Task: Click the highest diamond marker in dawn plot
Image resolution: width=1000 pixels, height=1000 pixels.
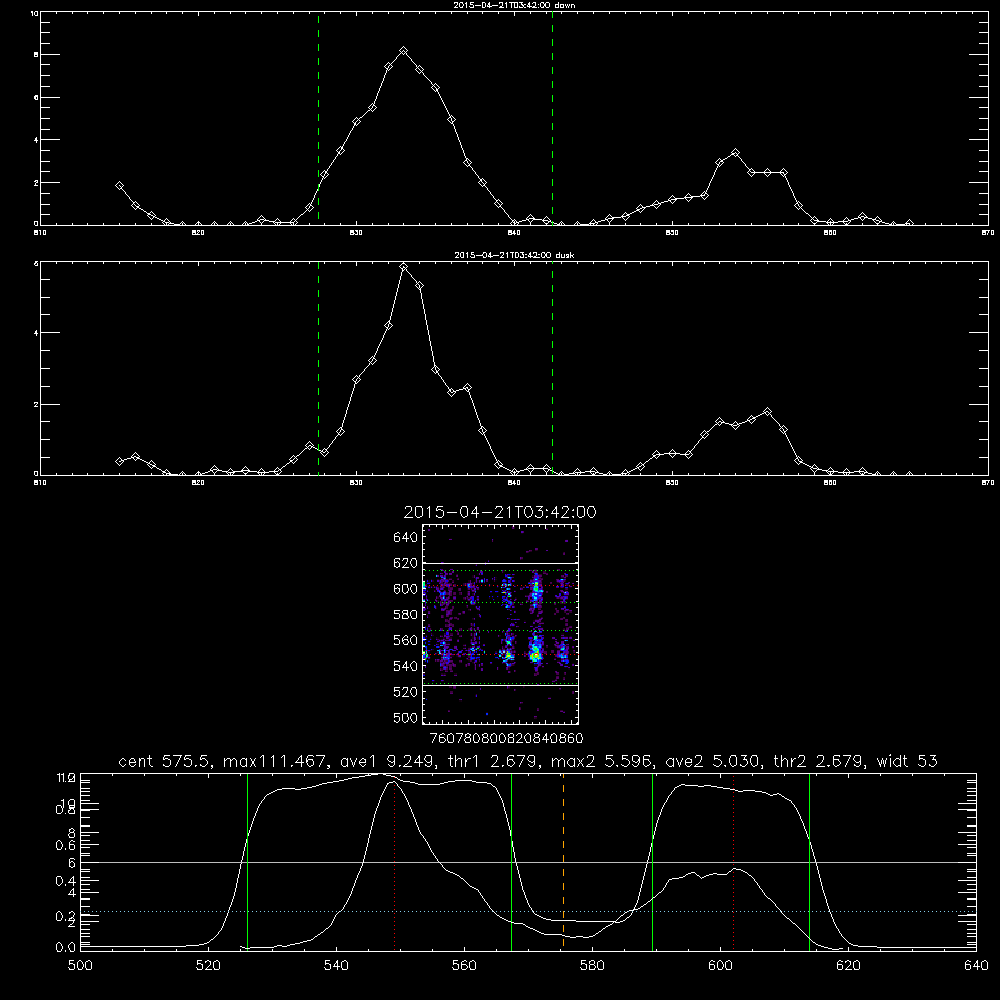Action: (403, 50)
